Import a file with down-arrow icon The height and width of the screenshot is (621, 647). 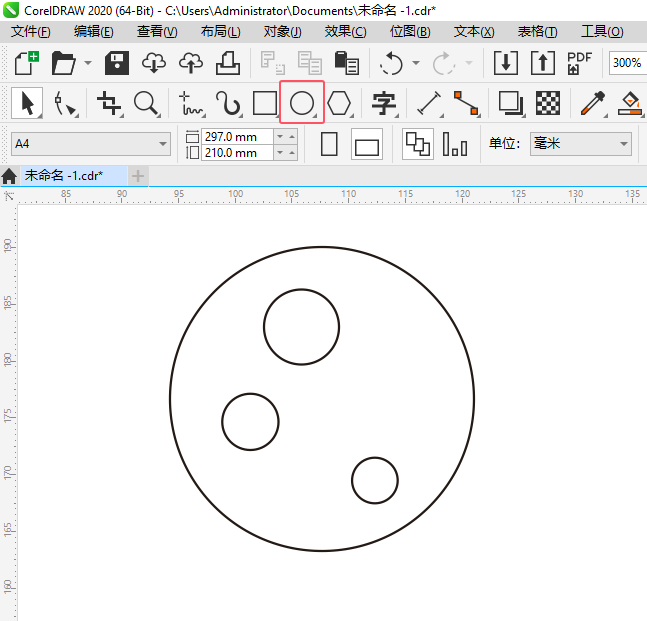point(505,63)
